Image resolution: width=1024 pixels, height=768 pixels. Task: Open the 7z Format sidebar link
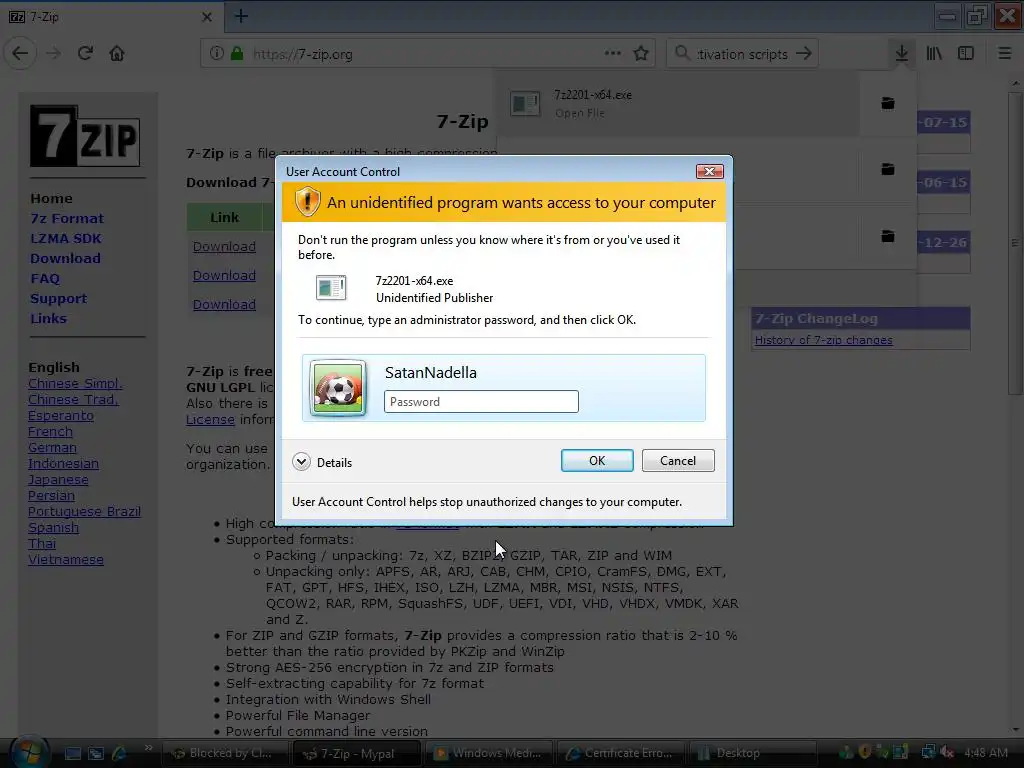click(x=67, y=219)
